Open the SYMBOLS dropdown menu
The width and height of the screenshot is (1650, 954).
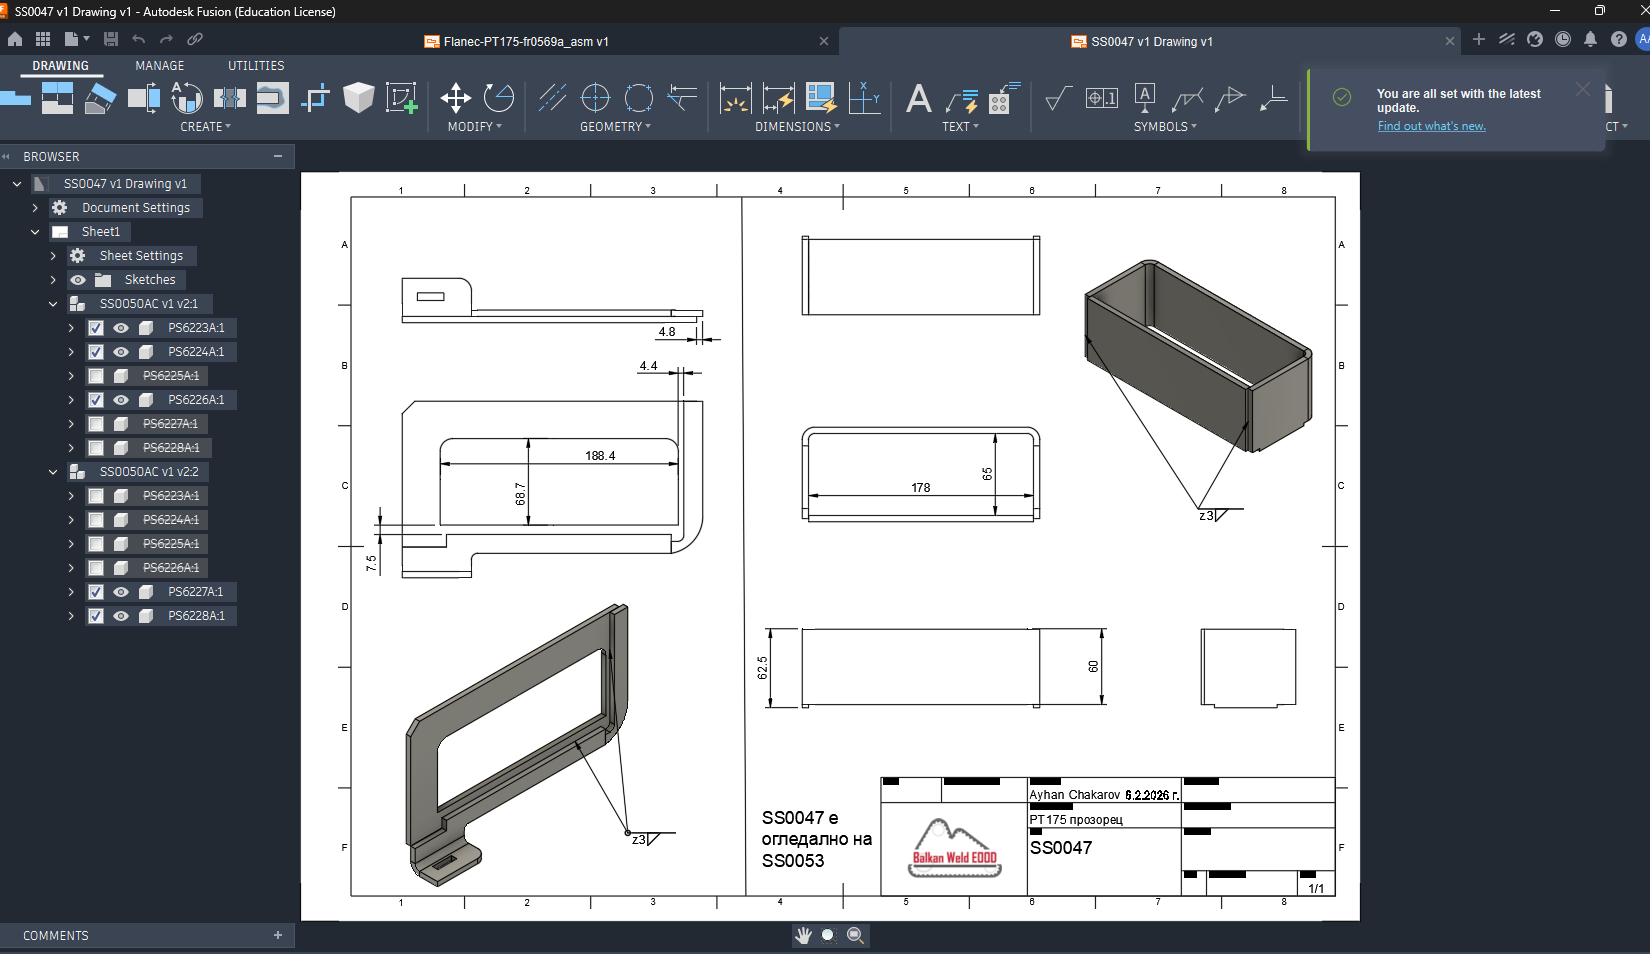pyautogui.click(x=1165, y=127)
